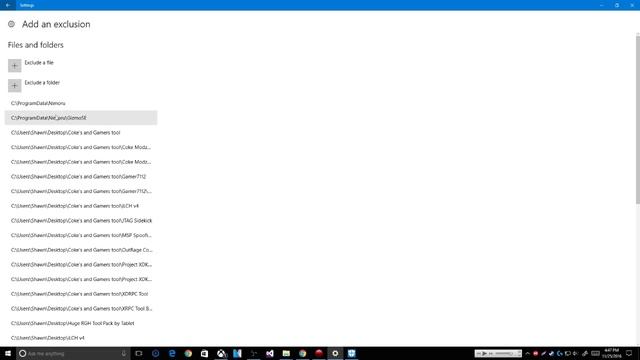Open the red ball app on taskbar

point(319,353)
